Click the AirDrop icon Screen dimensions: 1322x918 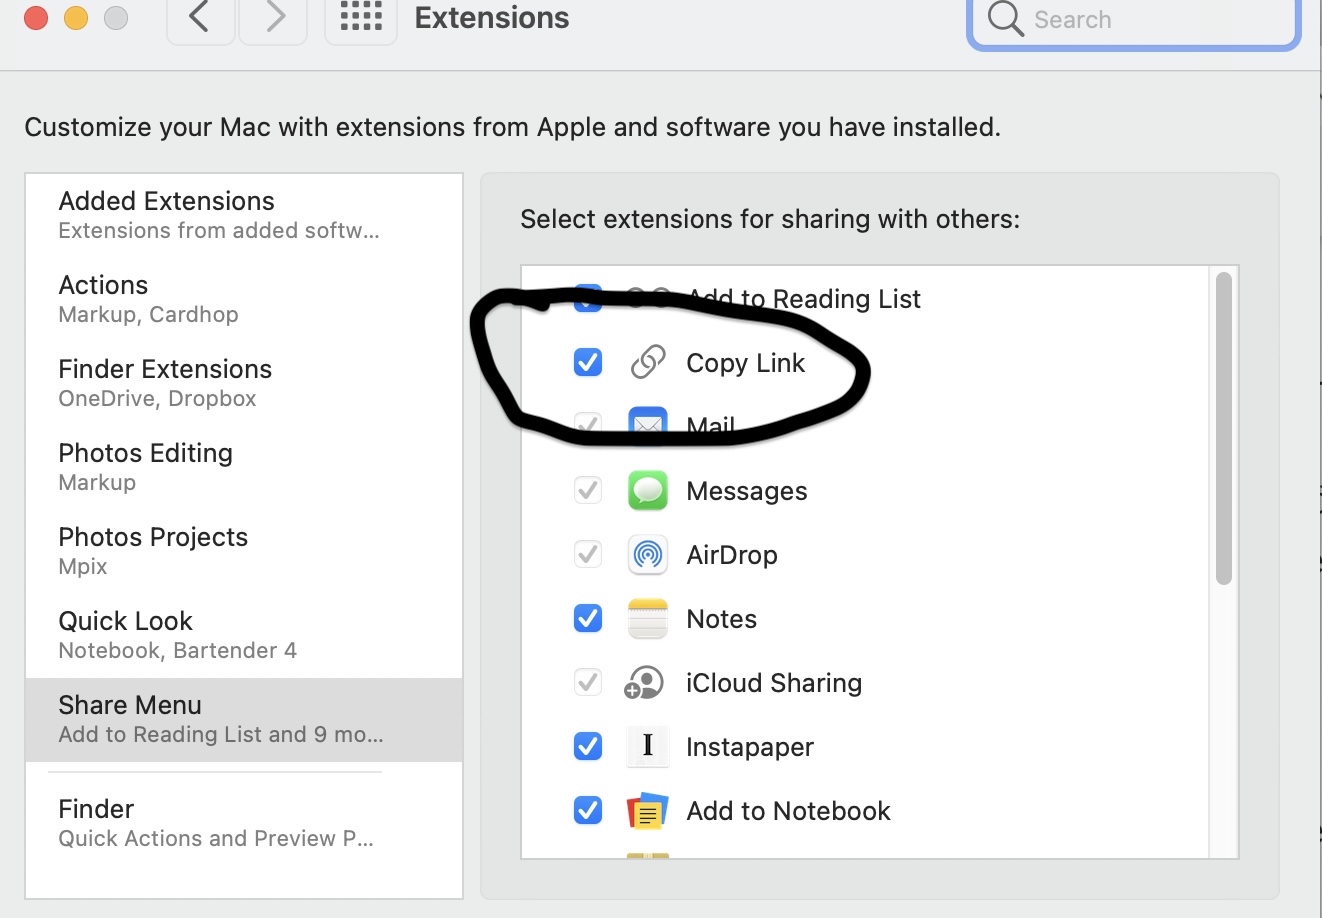tap(648, 555)
